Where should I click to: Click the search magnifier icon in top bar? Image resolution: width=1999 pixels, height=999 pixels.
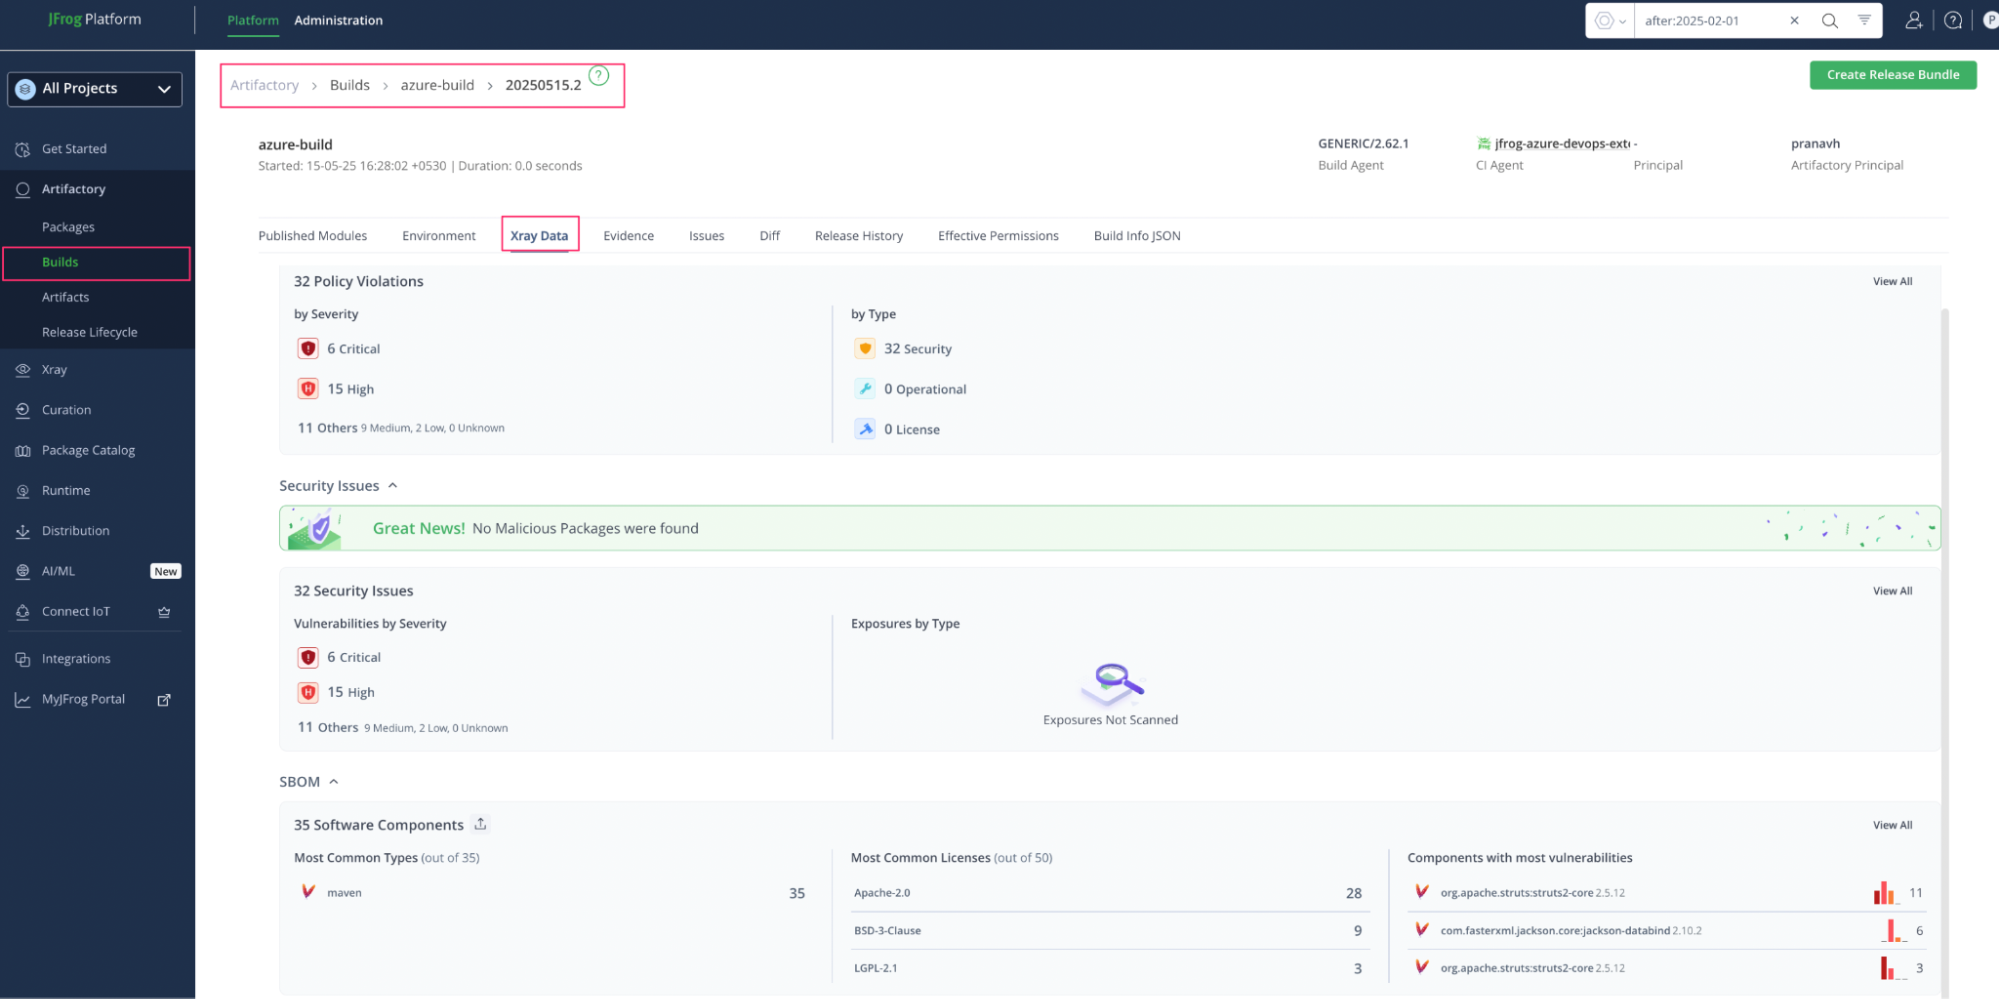pyautogui.click(x=1829, y=21)
